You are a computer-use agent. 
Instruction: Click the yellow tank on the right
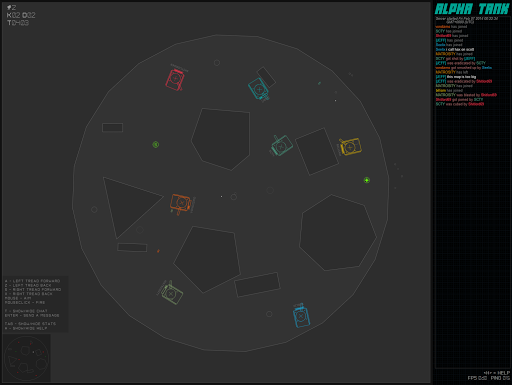point(350,147)
